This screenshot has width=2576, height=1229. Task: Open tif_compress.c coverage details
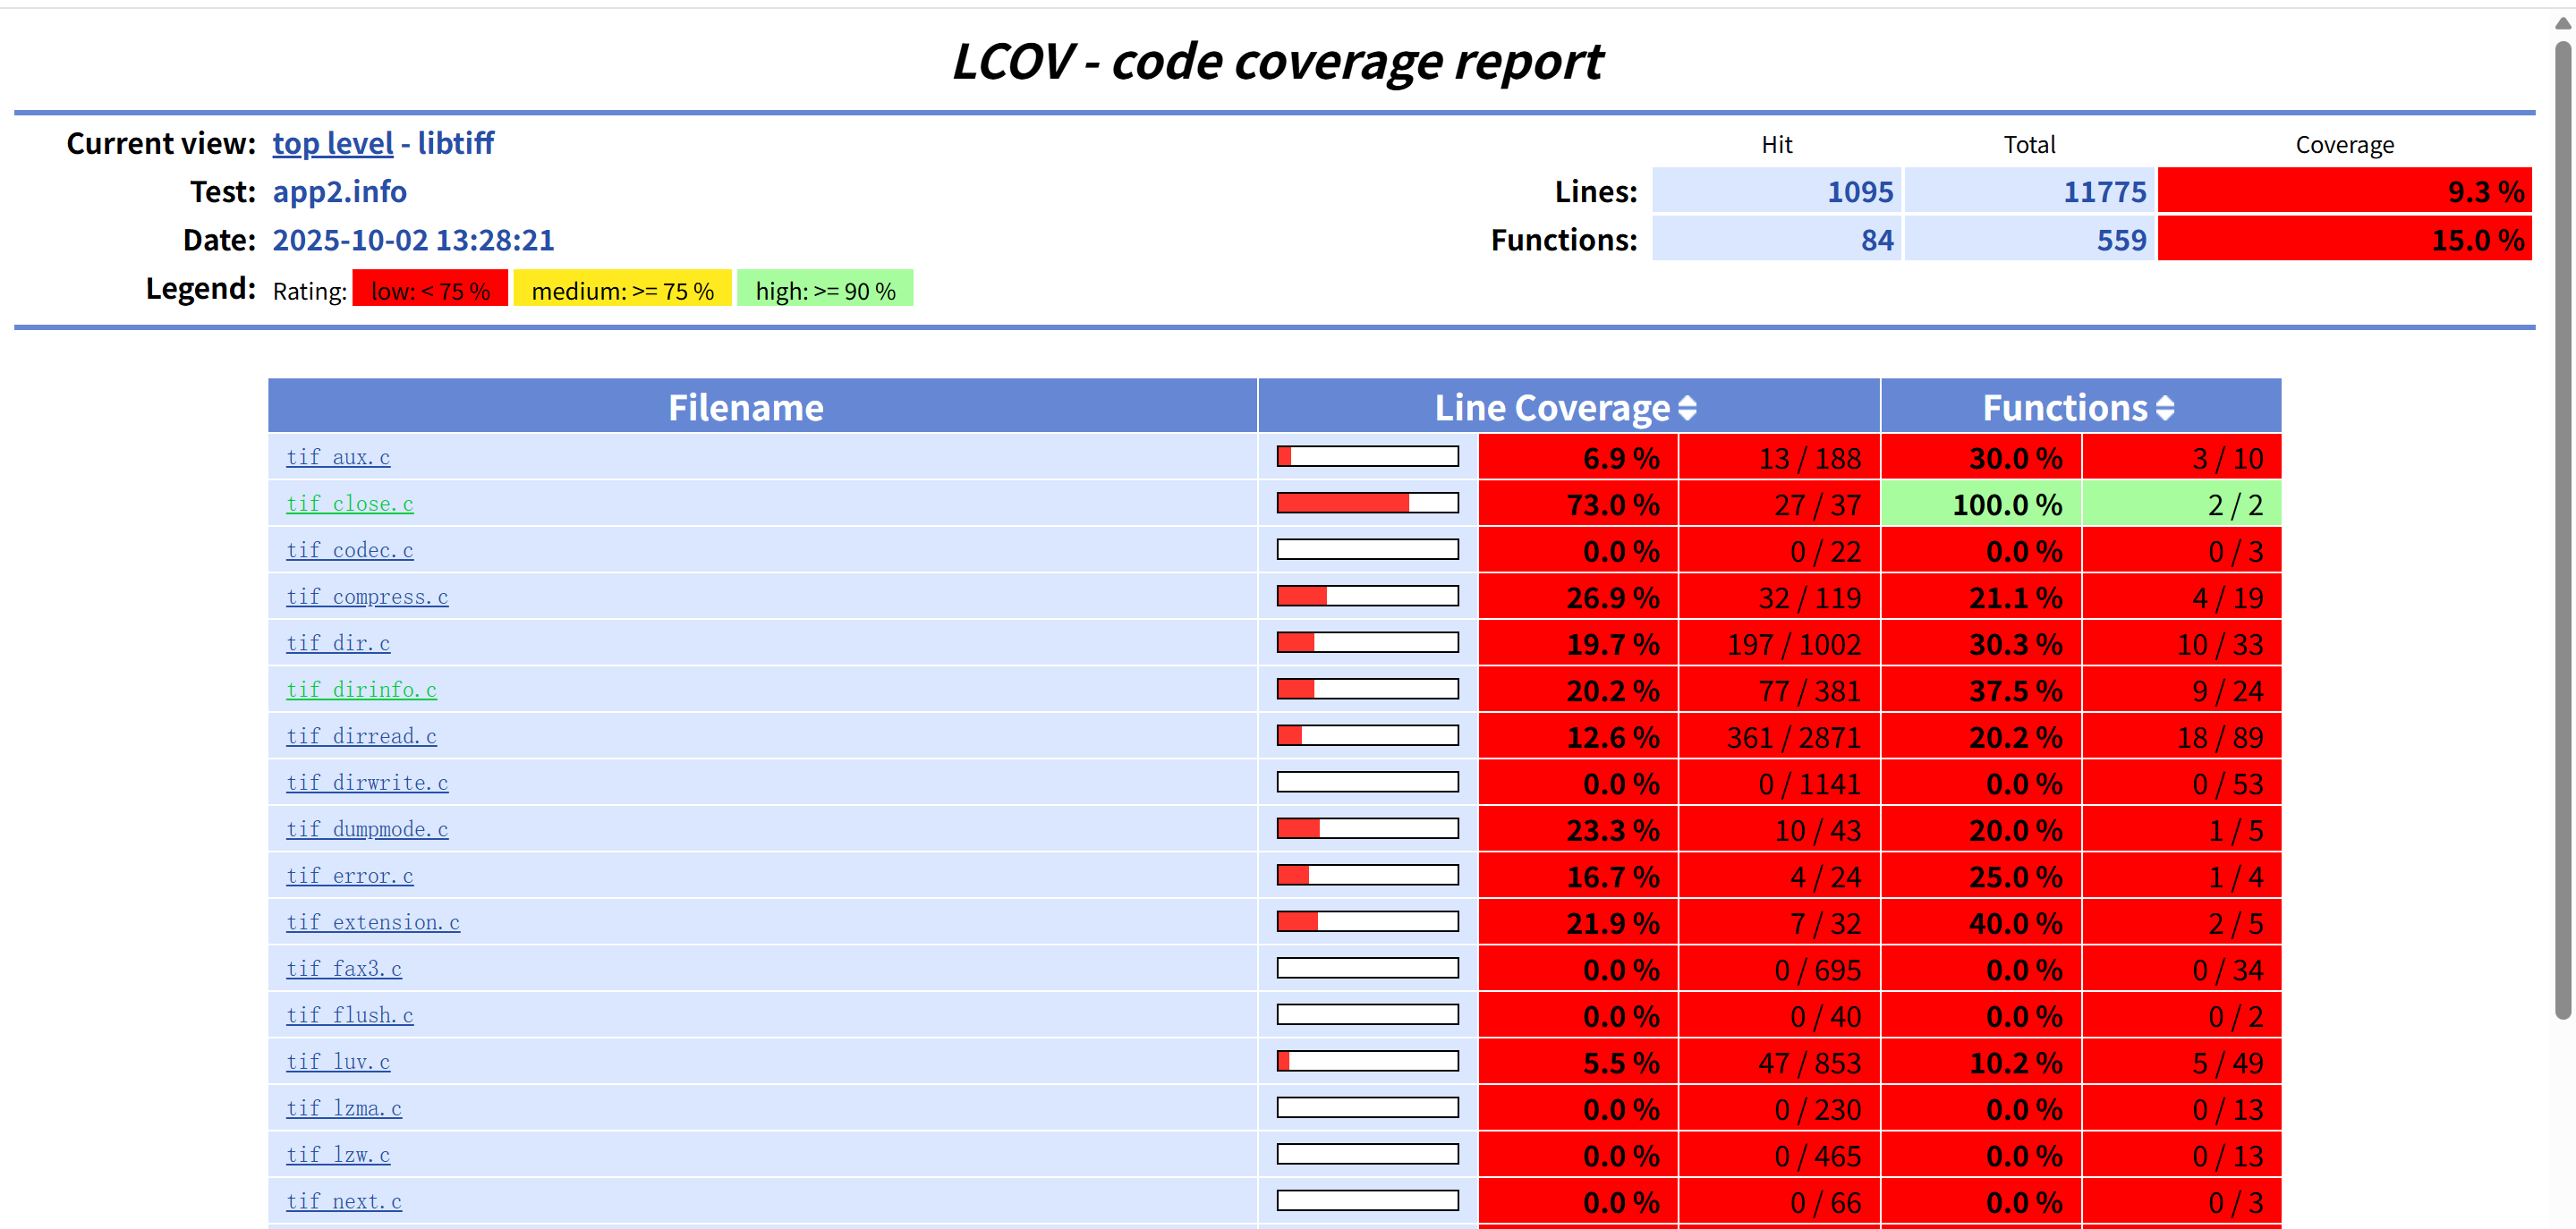point(367,597)
